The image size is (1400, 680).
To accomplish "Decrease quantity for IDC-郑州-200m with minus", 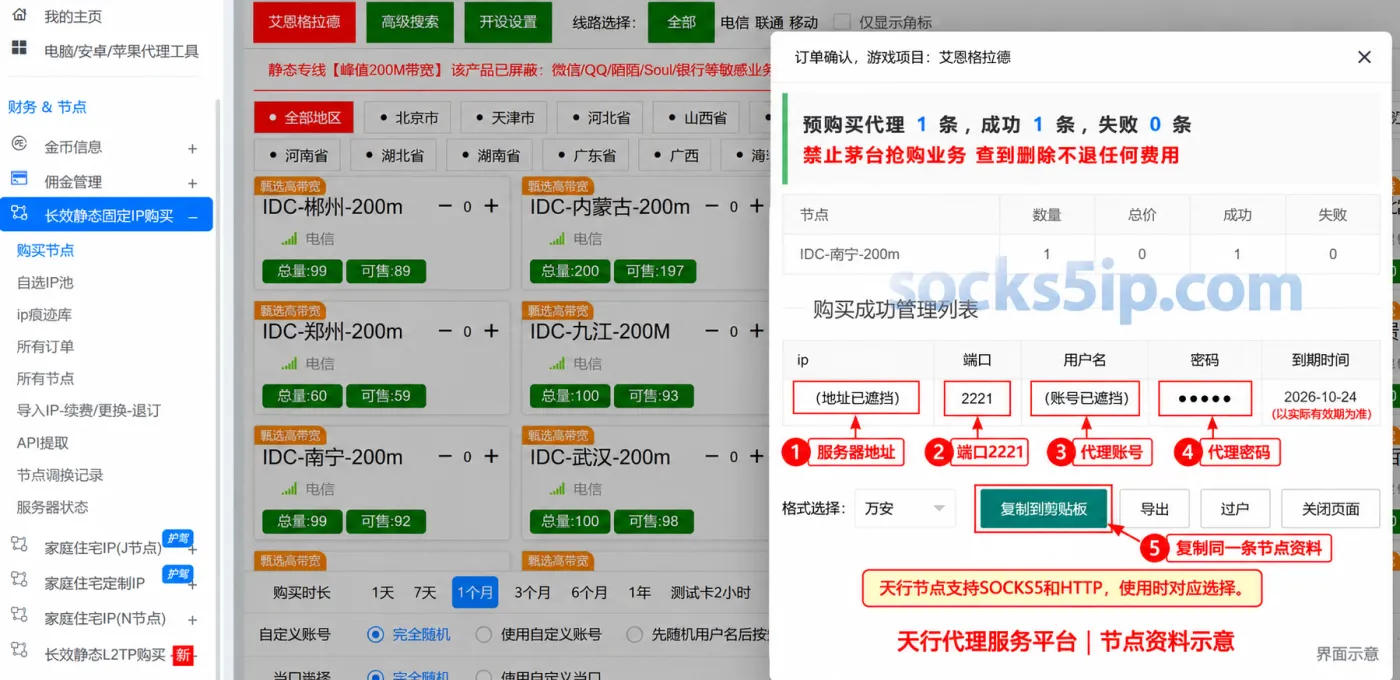I will click(446, 331).
